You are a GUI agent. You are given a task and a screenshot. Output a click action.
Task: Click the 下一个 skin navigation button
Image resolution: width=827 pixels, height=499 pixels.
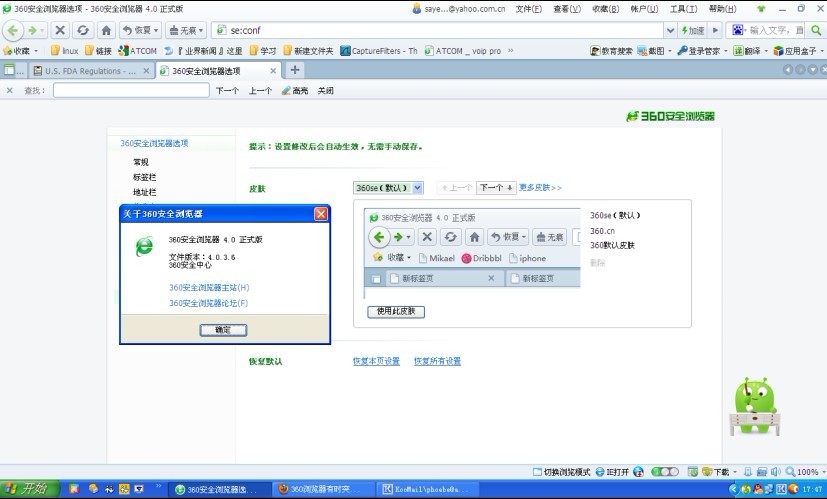pyautogui.click(x=496, y=188)
